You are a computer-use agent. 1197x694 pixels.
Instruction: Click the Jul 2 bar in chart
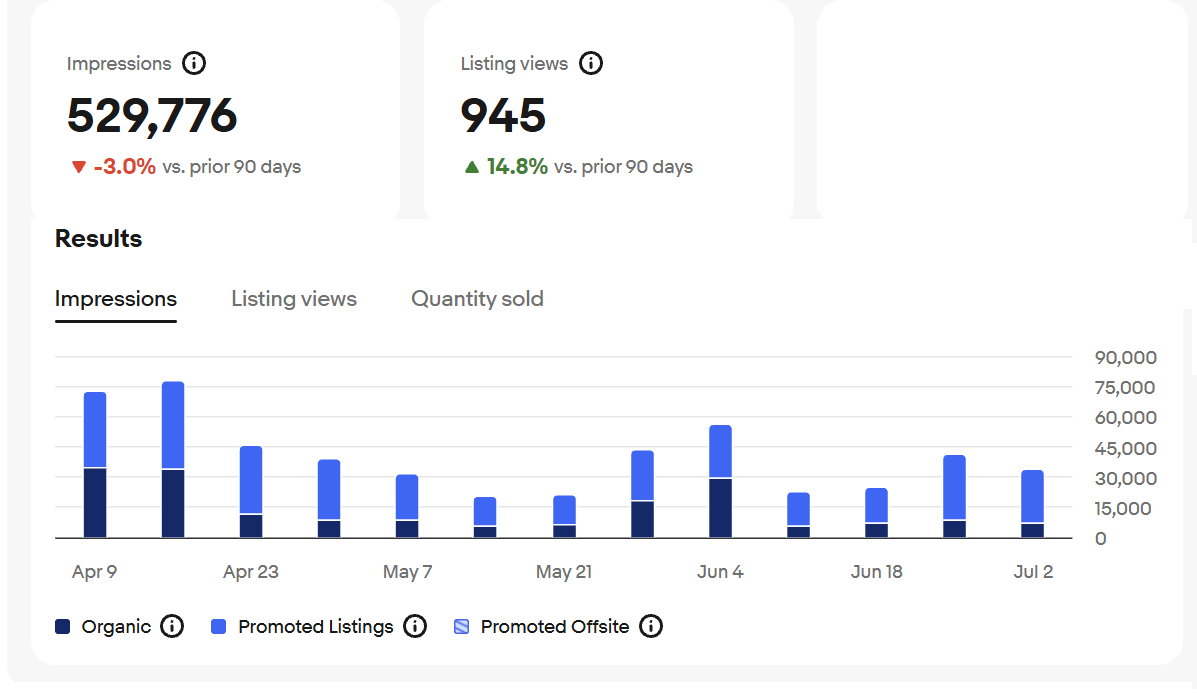1032,504
